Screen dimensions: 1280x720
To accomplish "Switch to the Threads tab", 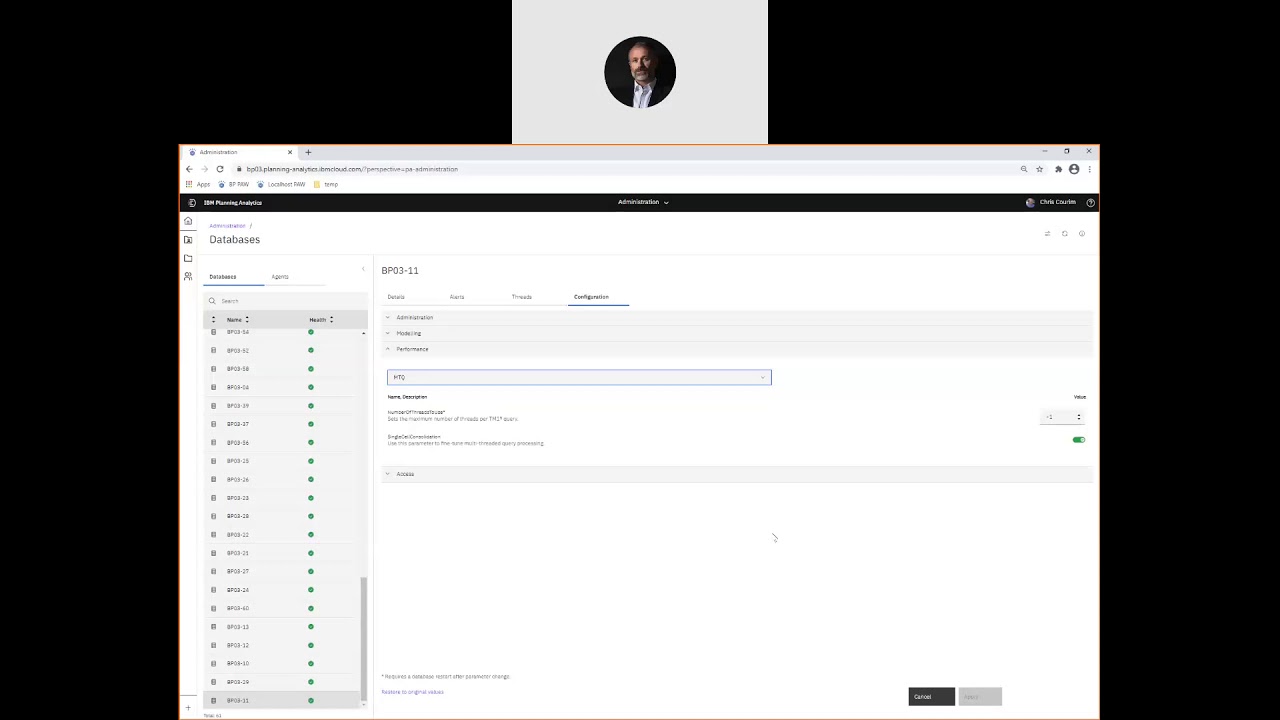I will (x=522, y=297).
